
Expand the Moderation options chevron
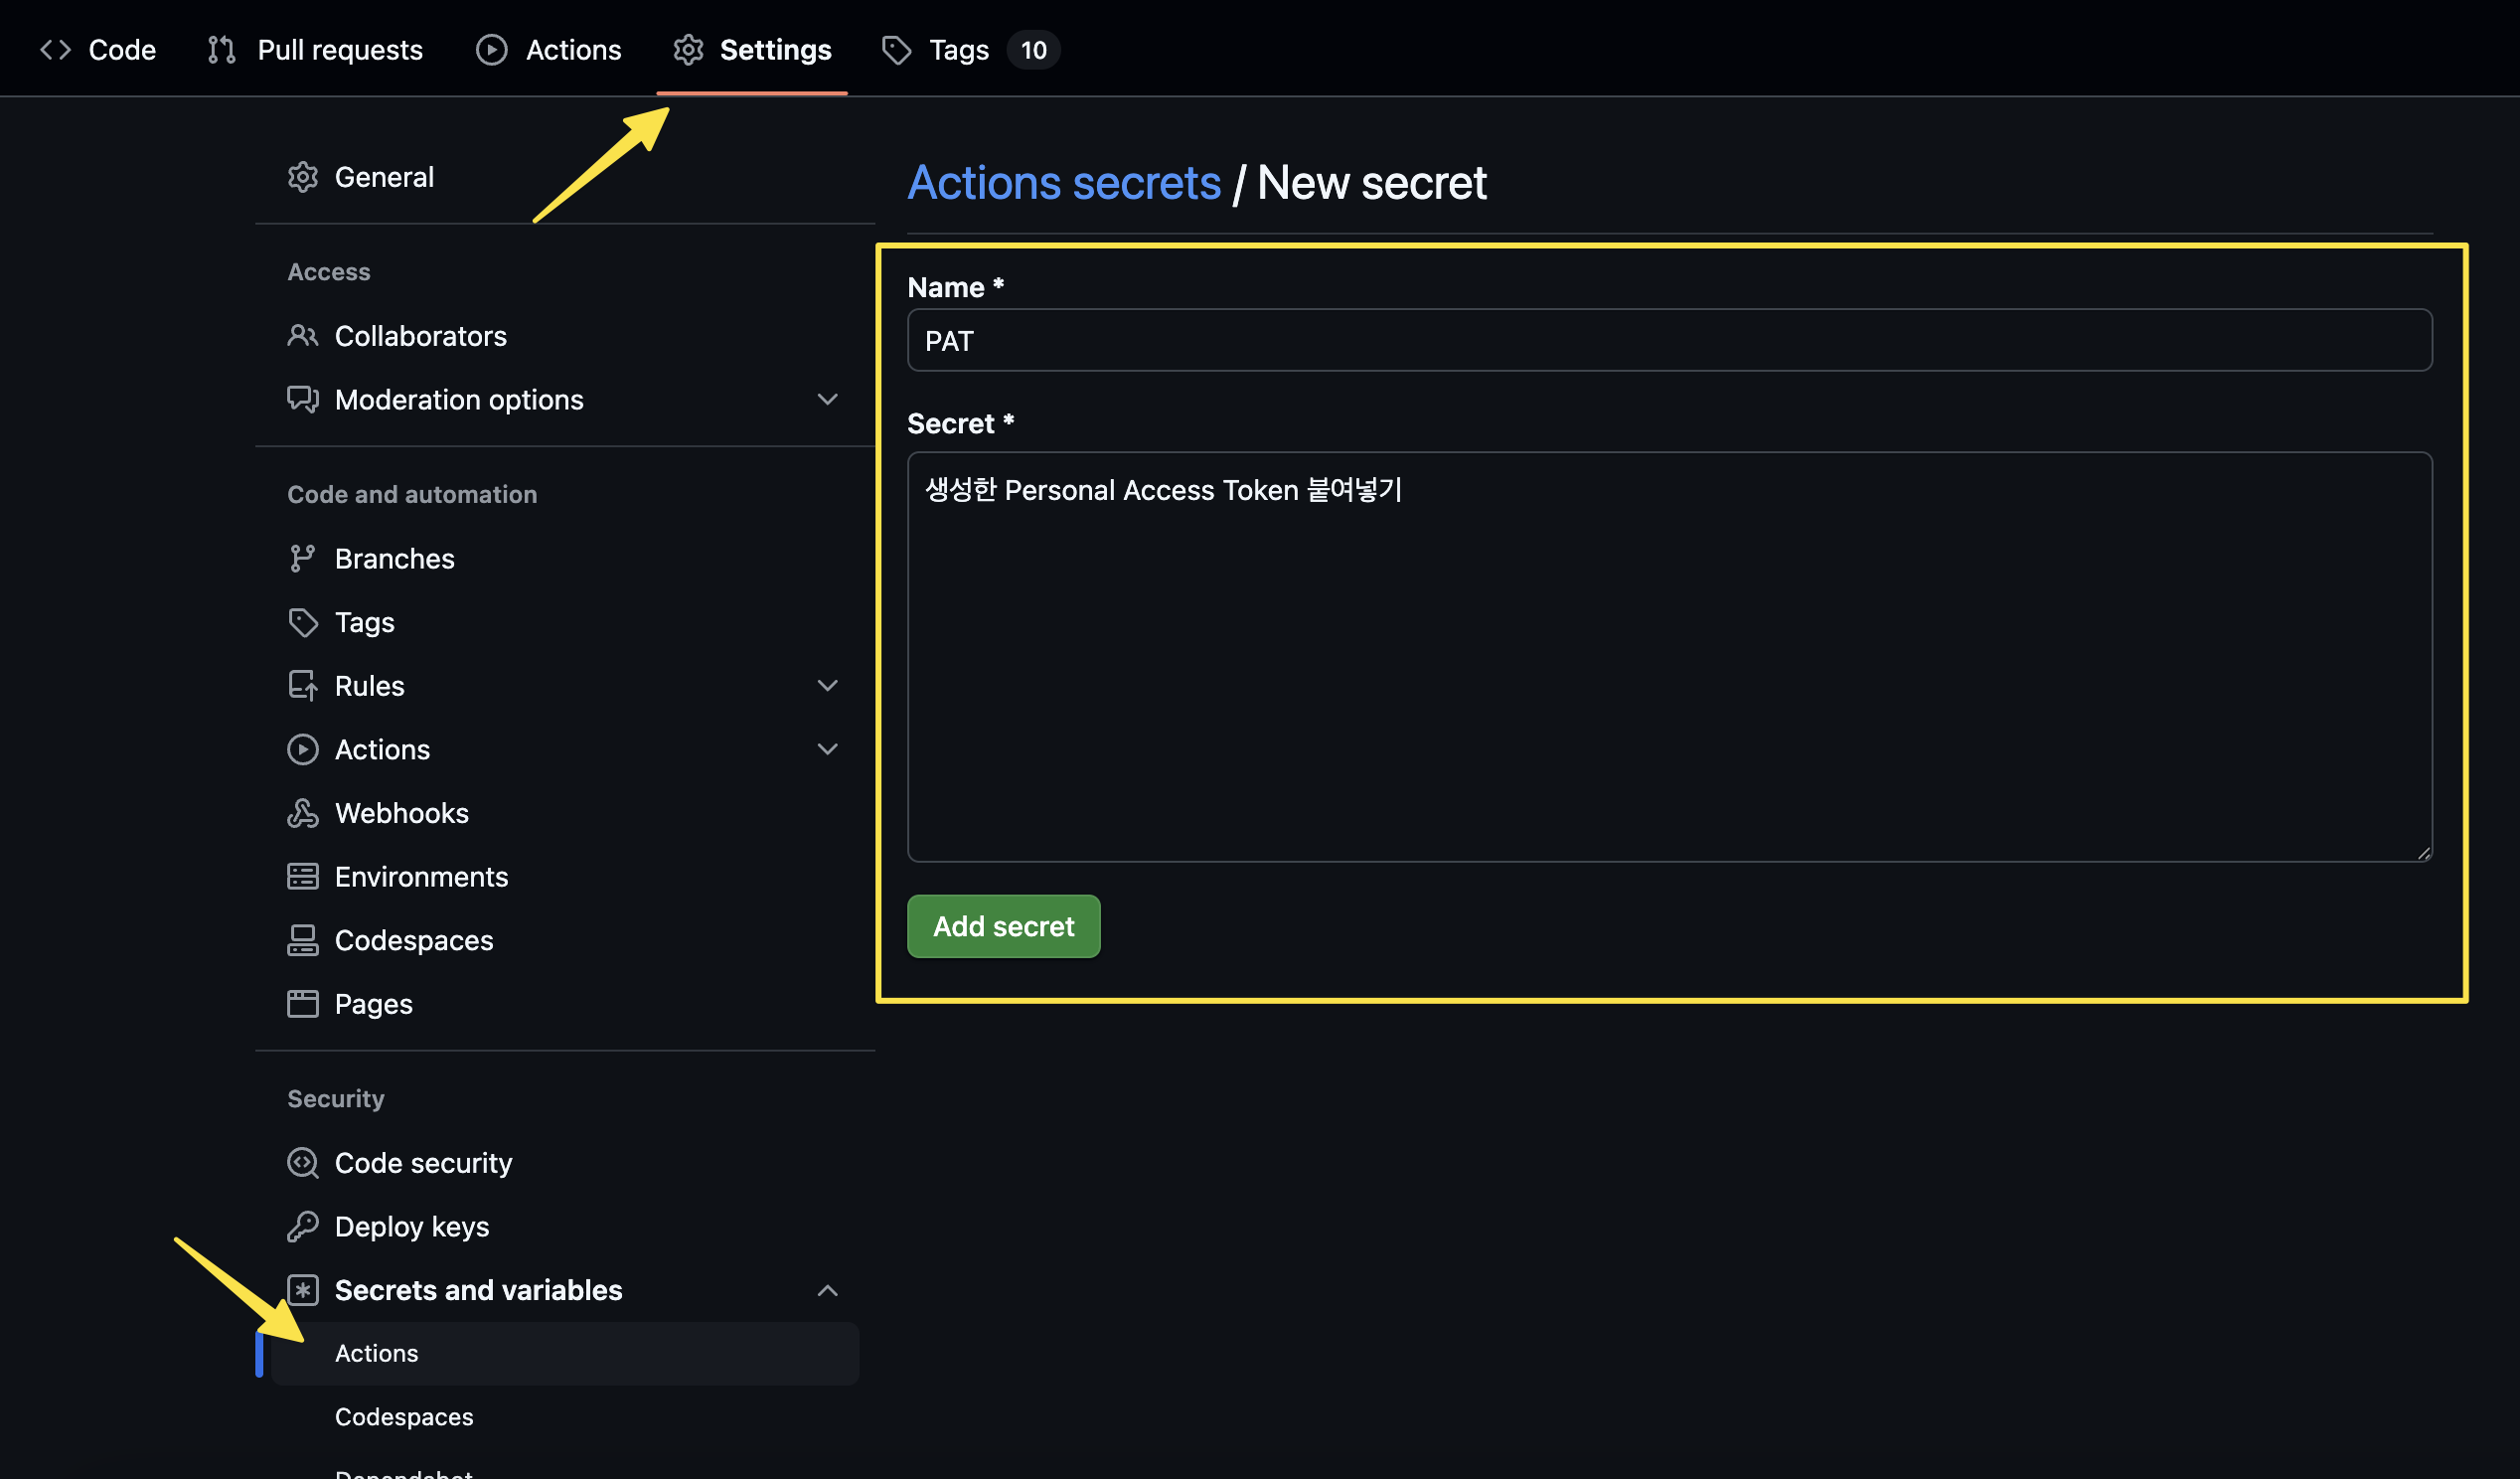pos(827,399)
